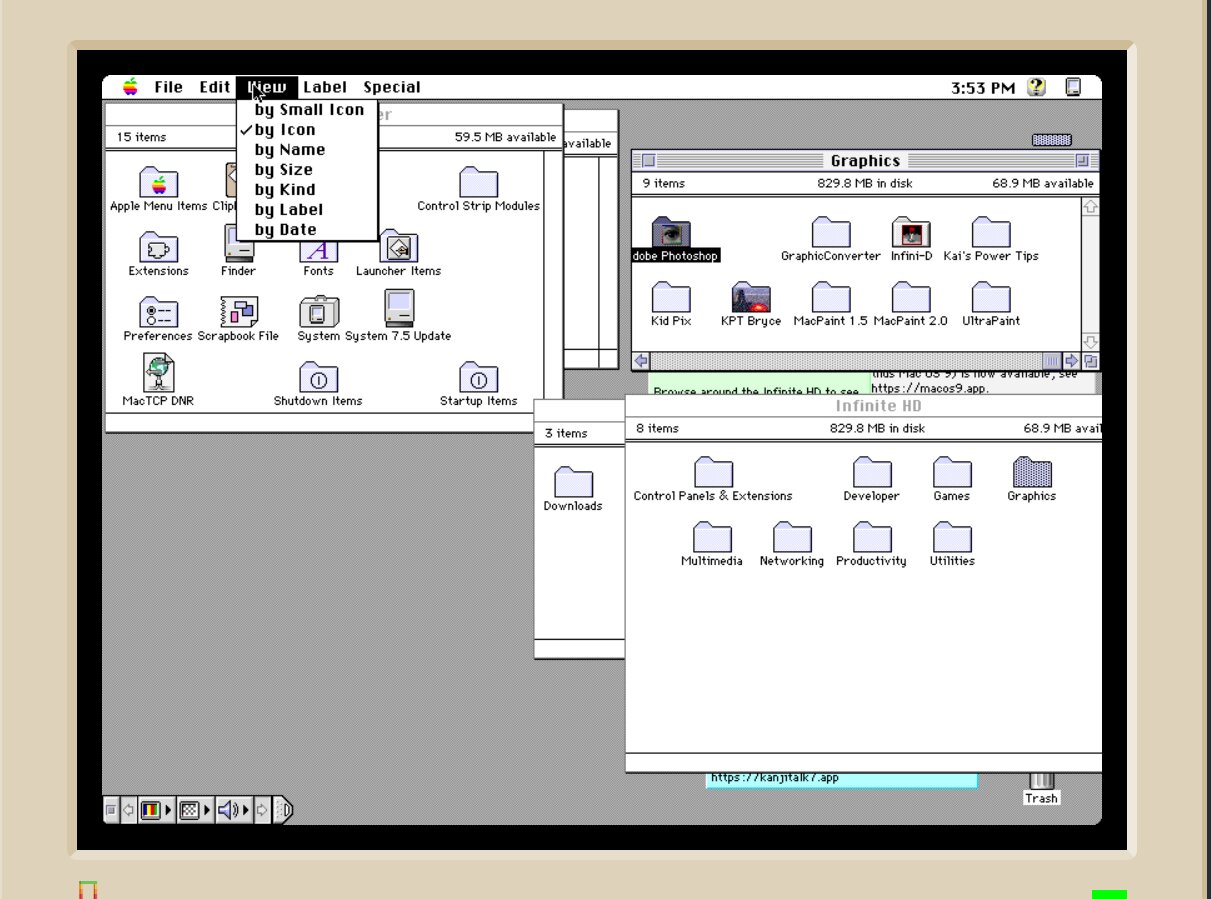Toggle the Graphics window zoom box
The height and width of the screenshot is (899, 1211).
click(1082, 161)
